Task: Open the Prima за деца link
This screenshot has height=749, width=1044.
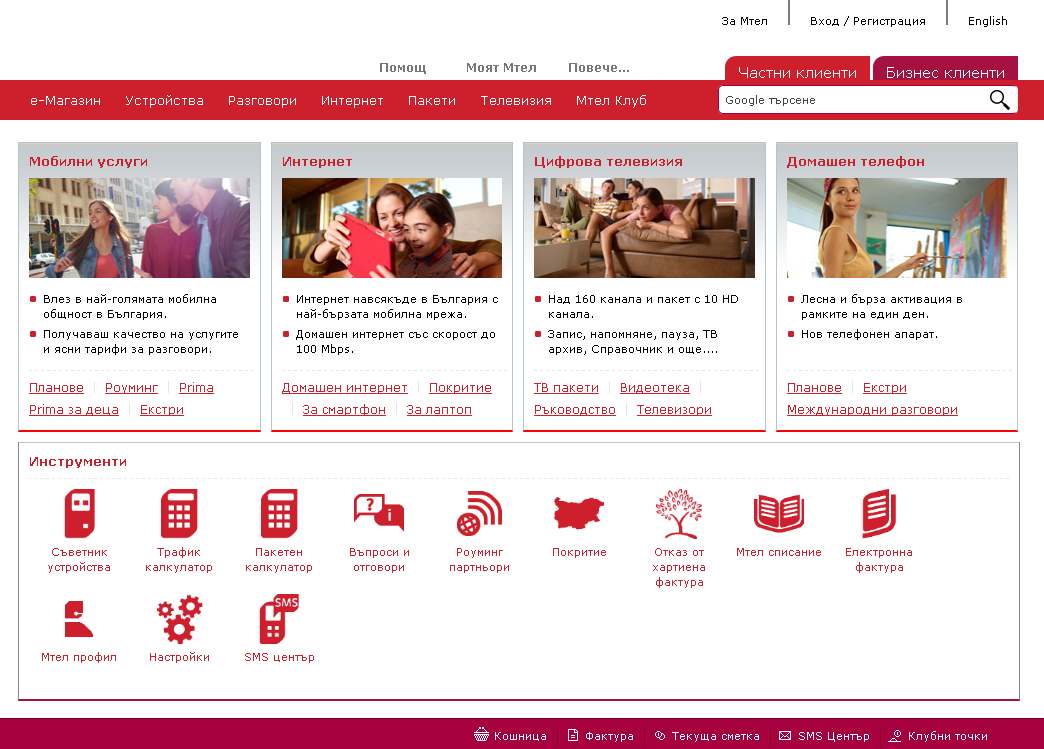Action: tap(74, 409)
